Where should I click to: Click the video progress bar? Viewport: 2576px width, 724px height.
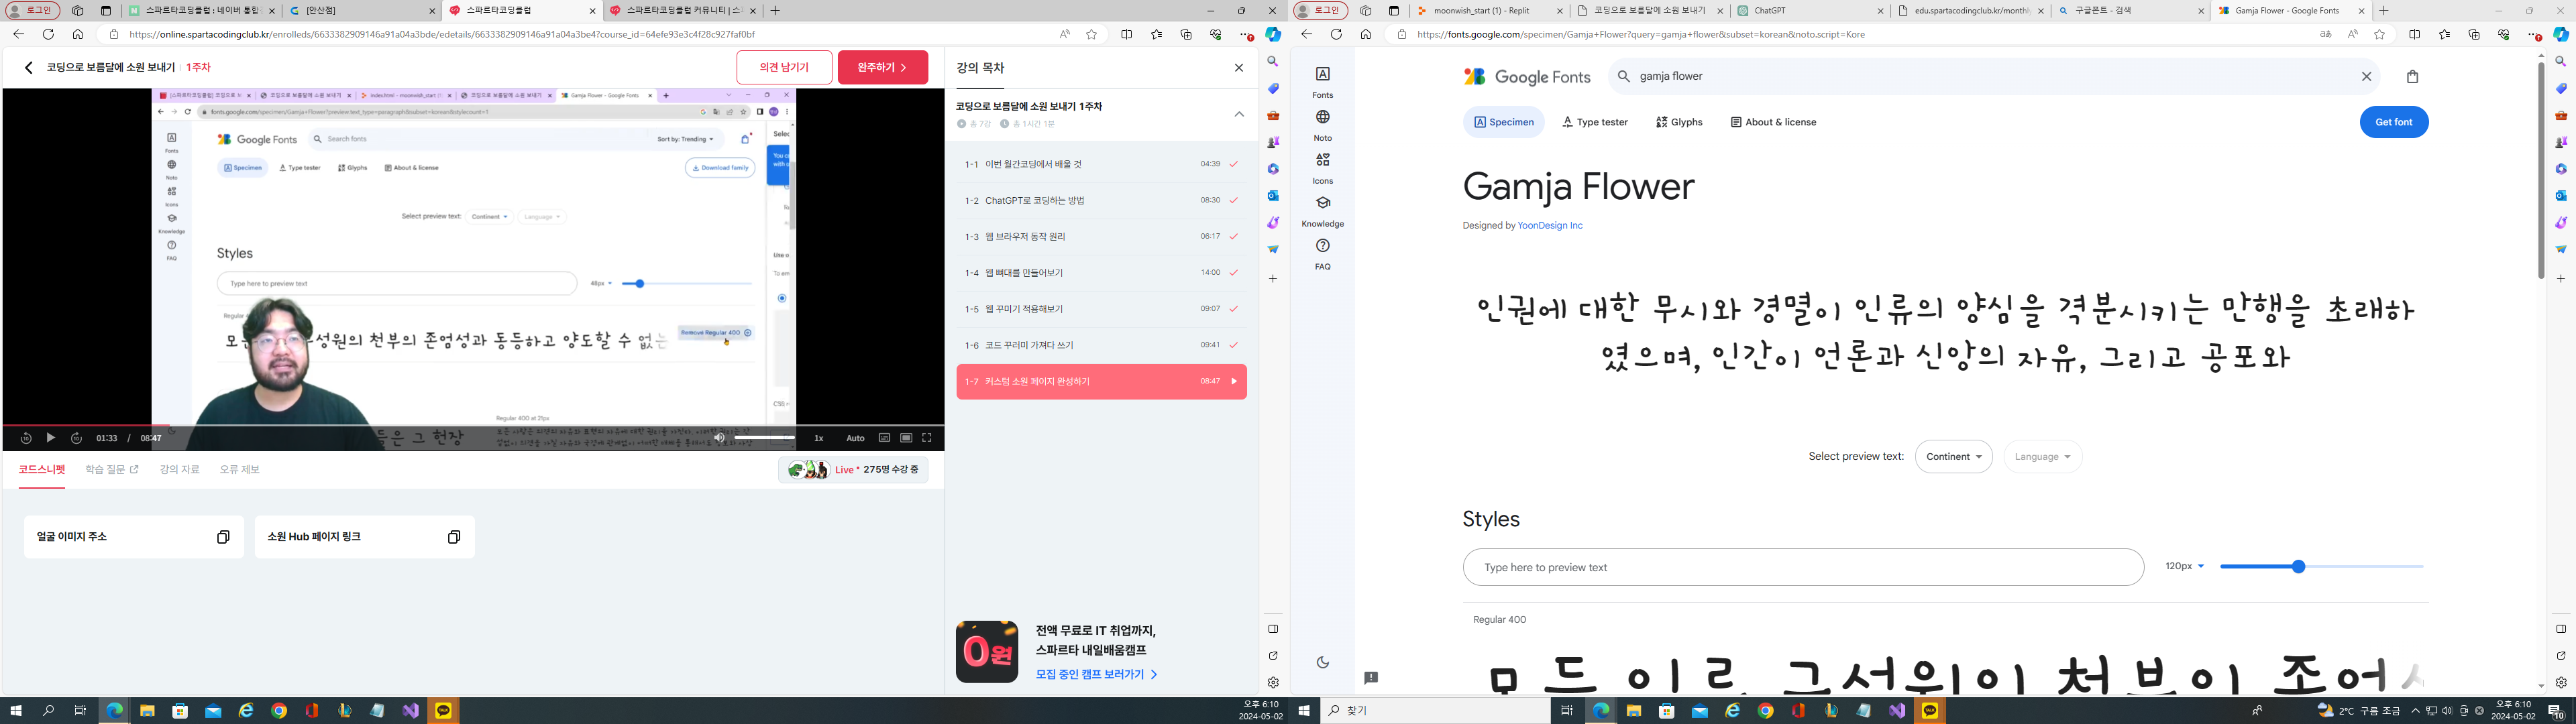coord(473,425)
